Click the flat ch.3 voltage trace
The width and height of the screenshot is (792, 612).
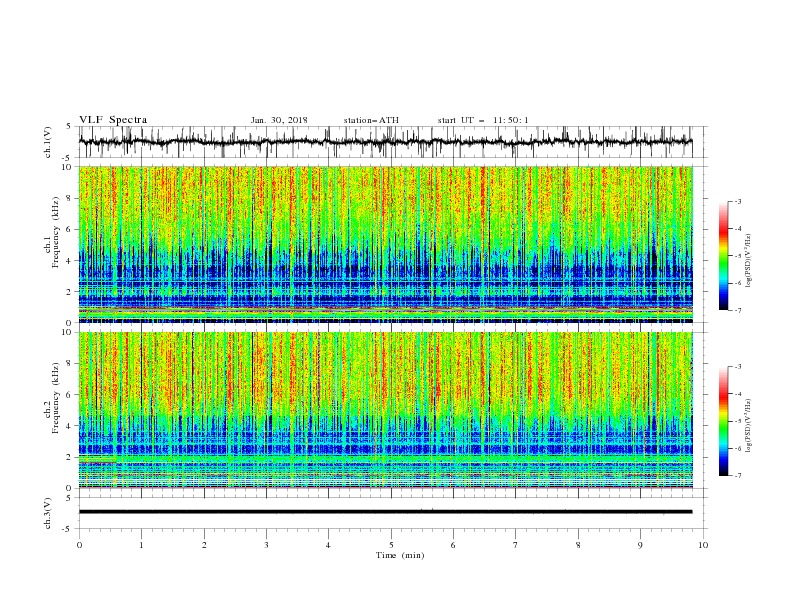tap(386, 512)
